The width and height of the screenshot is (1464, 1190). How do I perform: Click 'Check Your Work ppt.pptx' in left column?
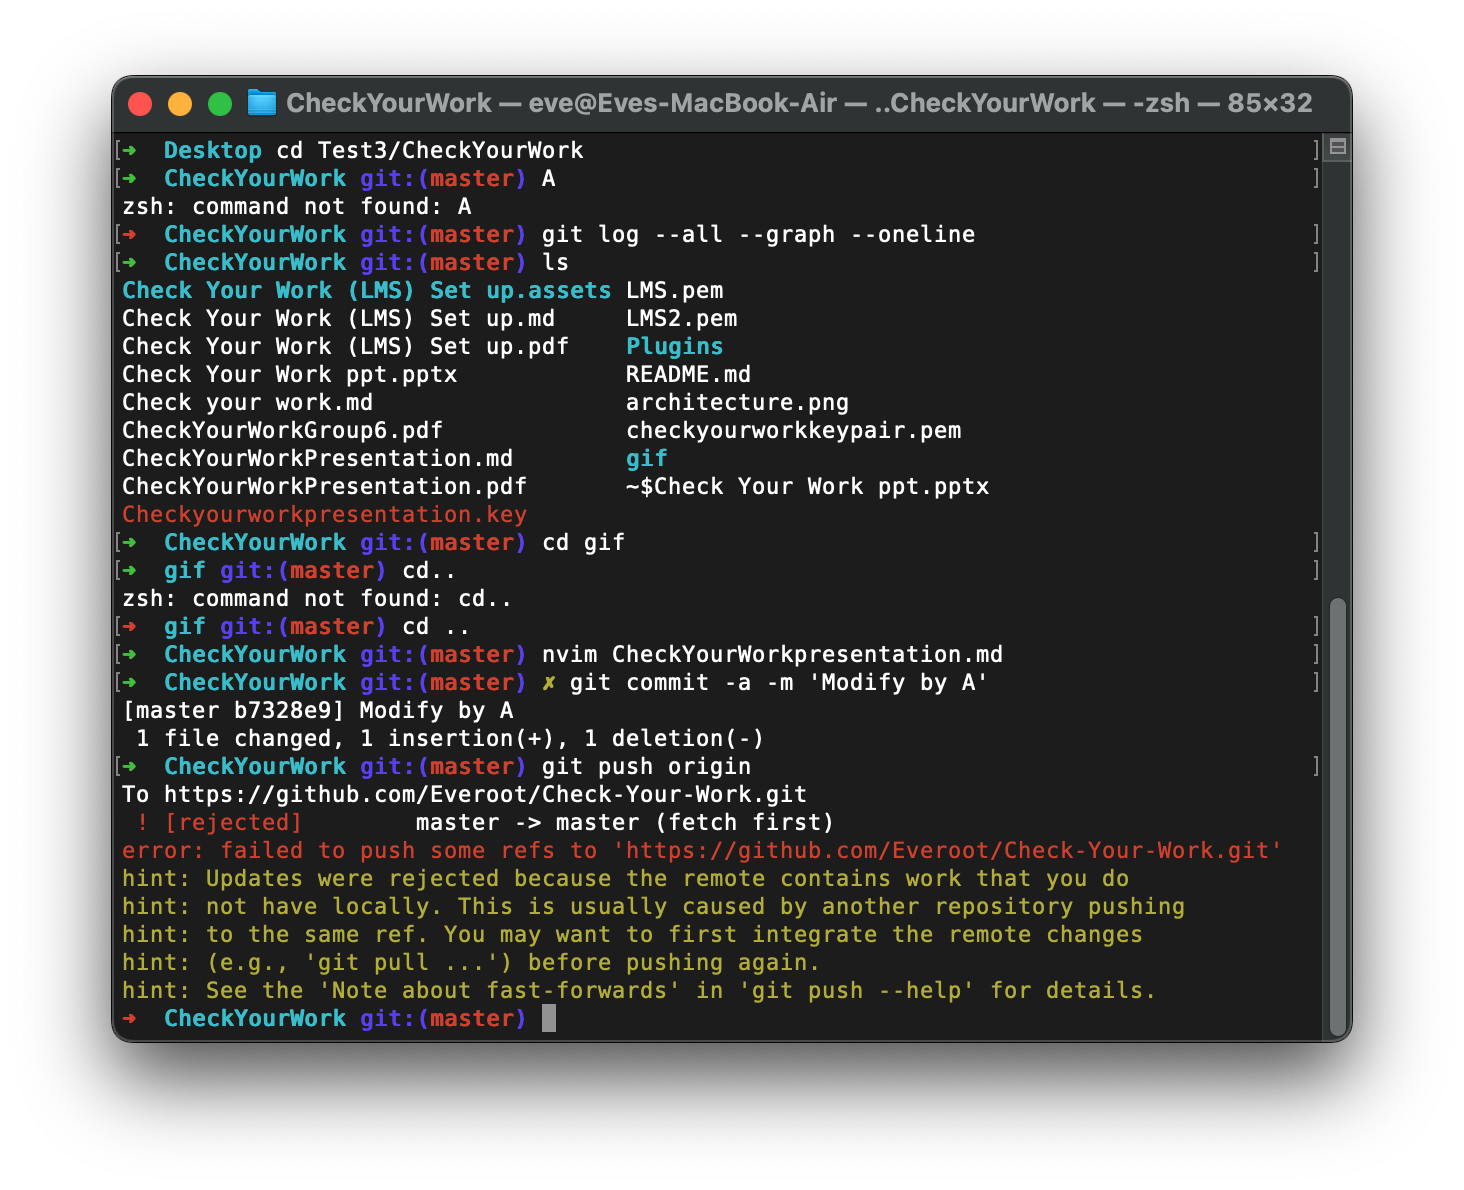(289, 374)
